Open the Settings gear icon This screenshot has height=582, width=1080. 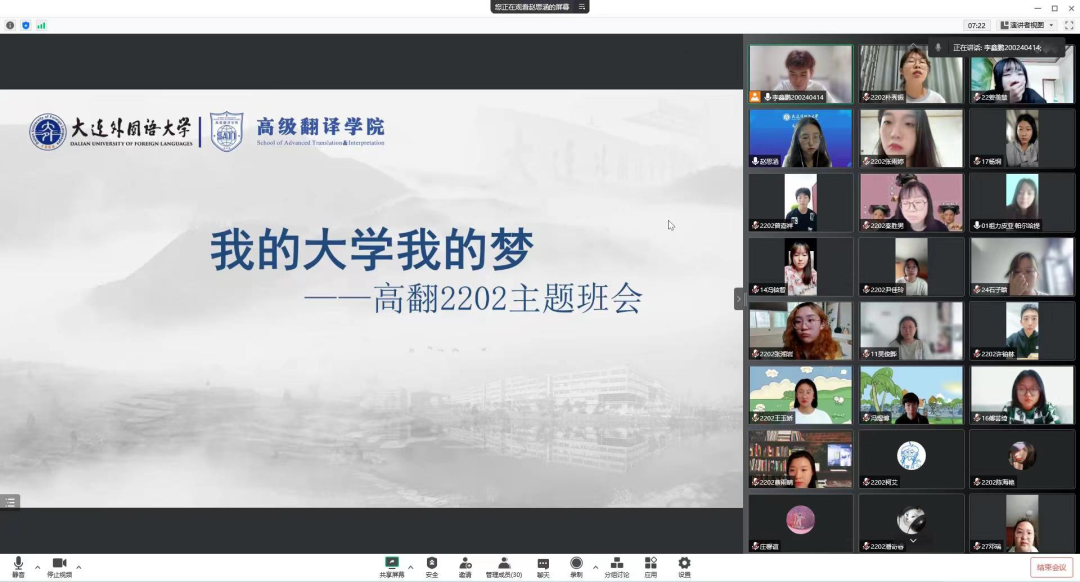(684, 566)
